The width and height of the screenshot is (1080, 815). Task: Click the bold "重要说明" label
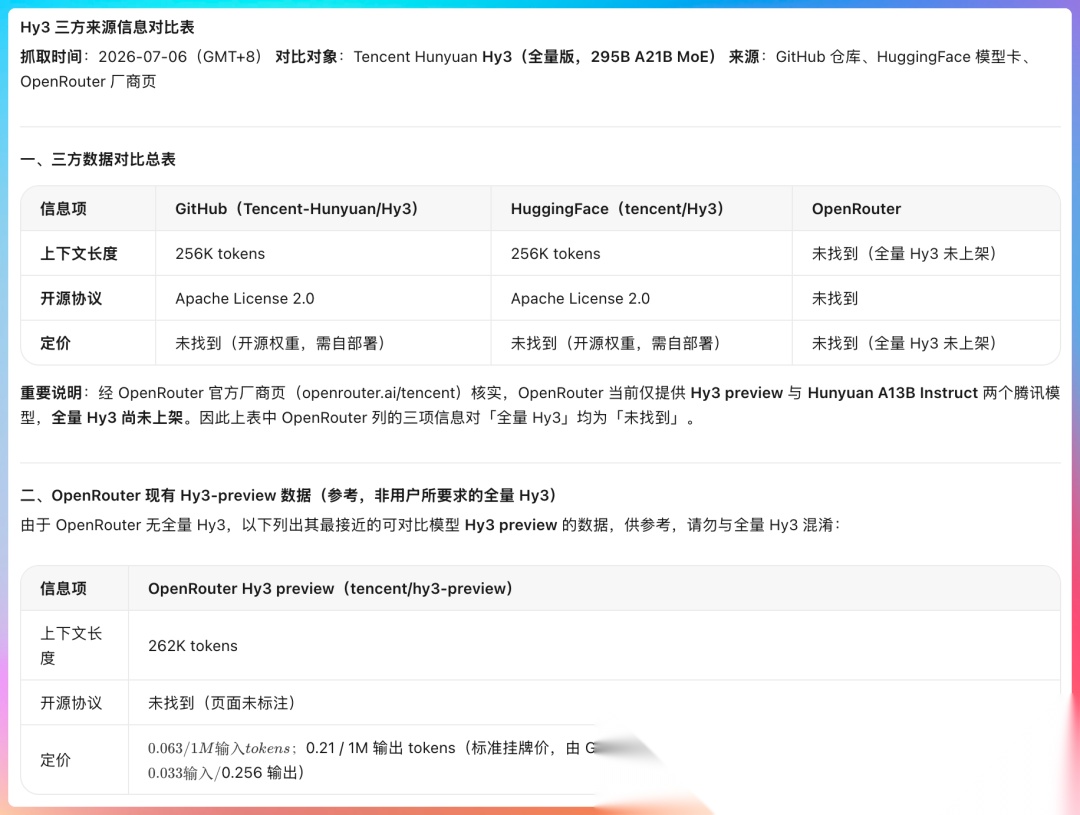click(x=51, y=393)
